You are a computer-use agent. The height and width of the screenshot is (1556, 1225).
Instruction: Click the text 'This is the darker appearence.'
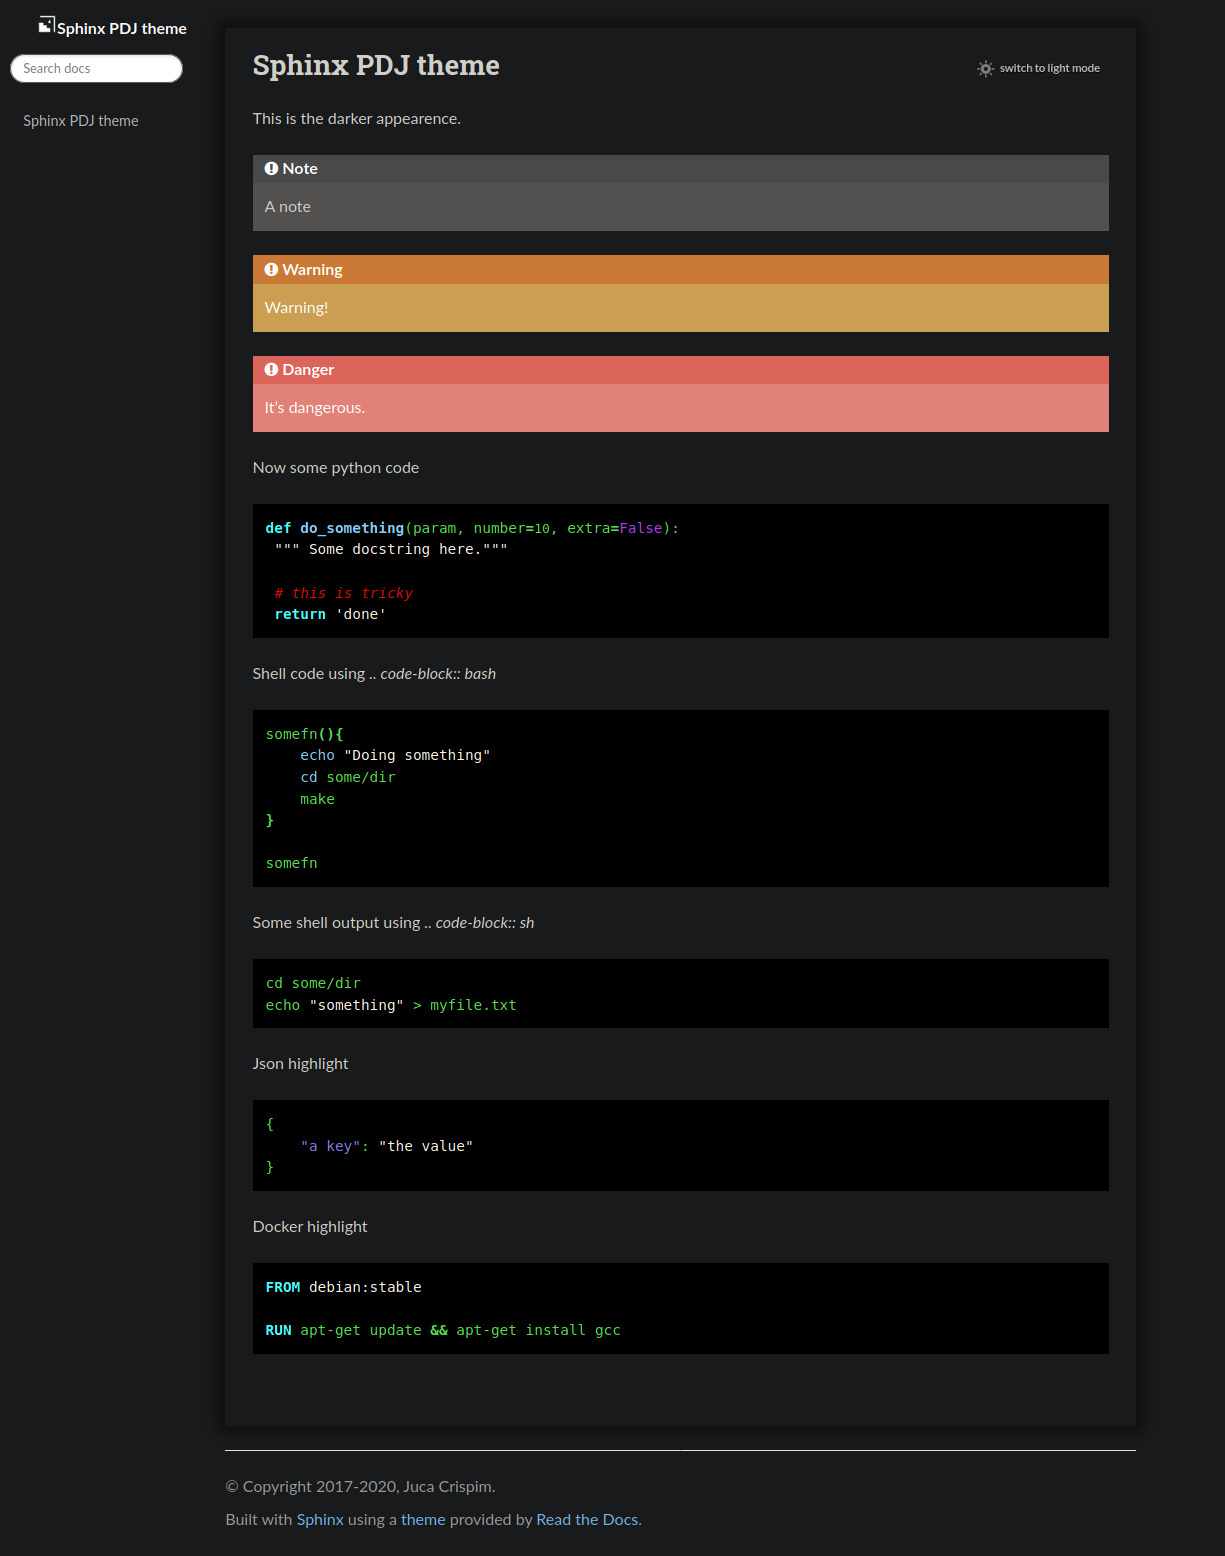tap(357, 119)
